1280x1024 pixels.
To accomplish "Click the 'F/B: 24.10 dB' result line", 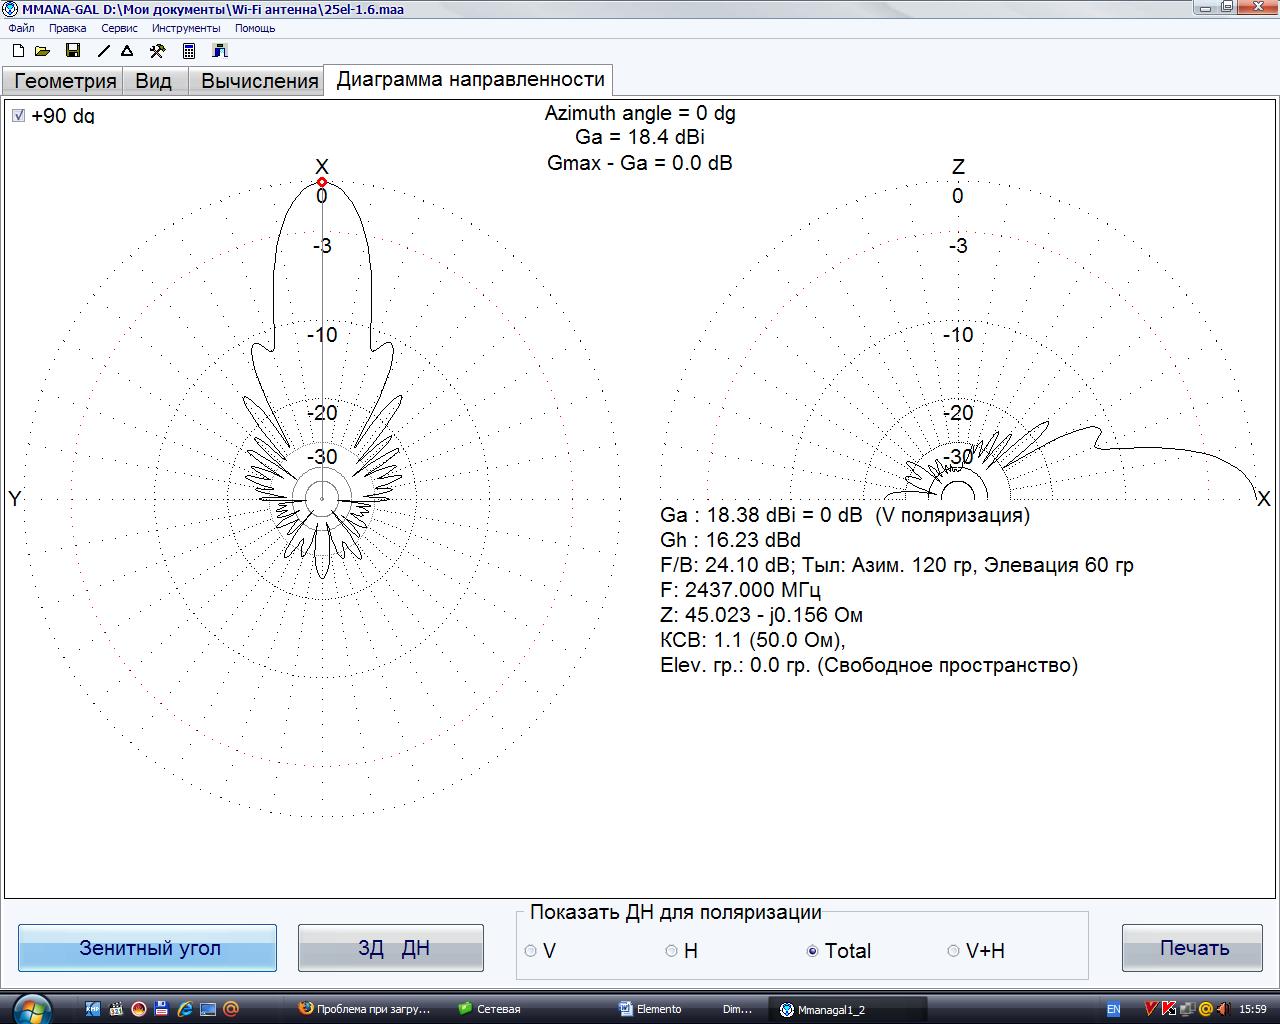I will tap(897, 565).
